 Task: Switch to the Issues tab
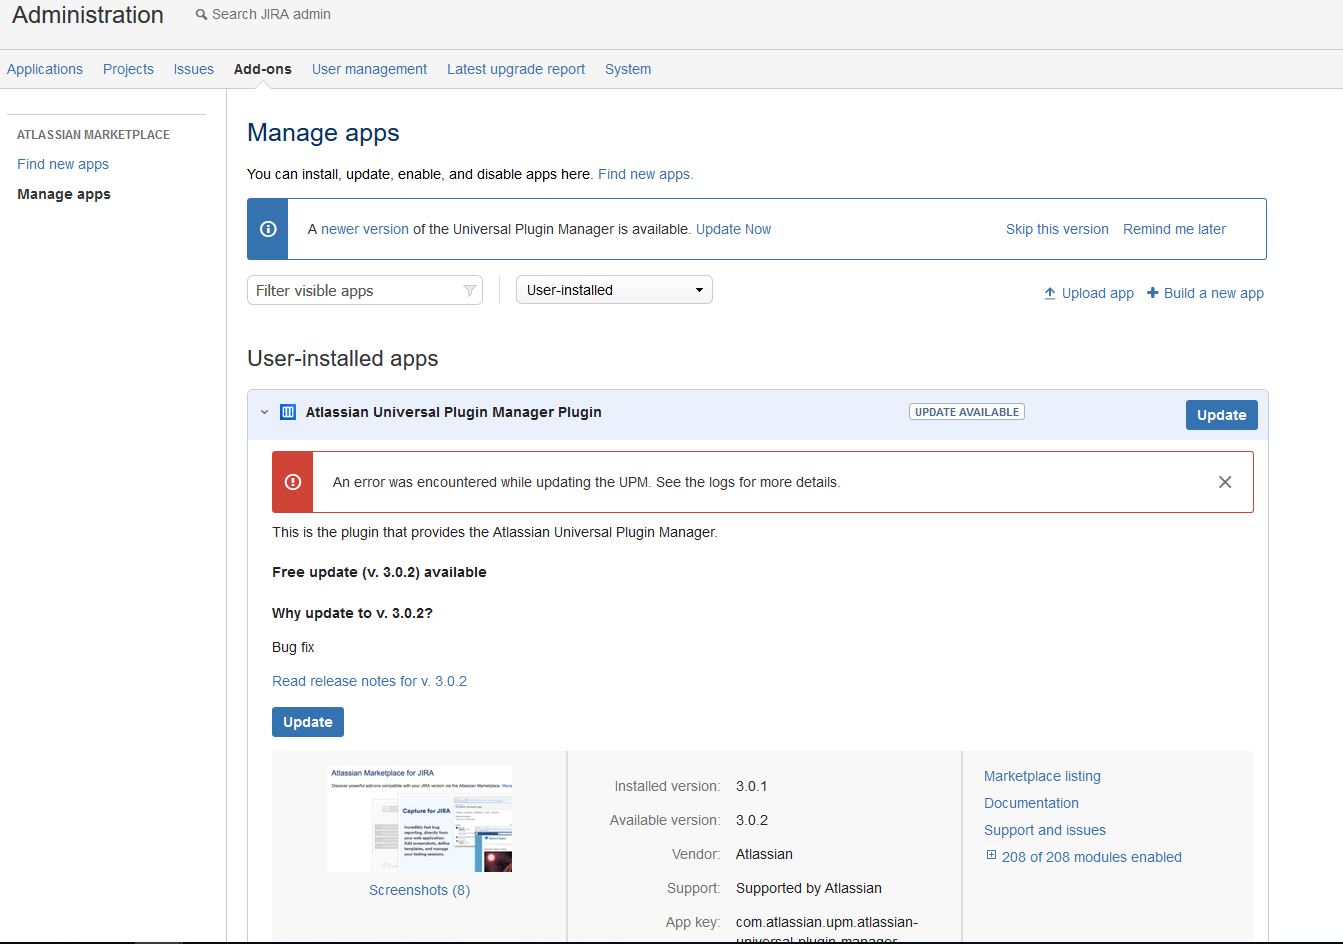[x=194, y=69]
